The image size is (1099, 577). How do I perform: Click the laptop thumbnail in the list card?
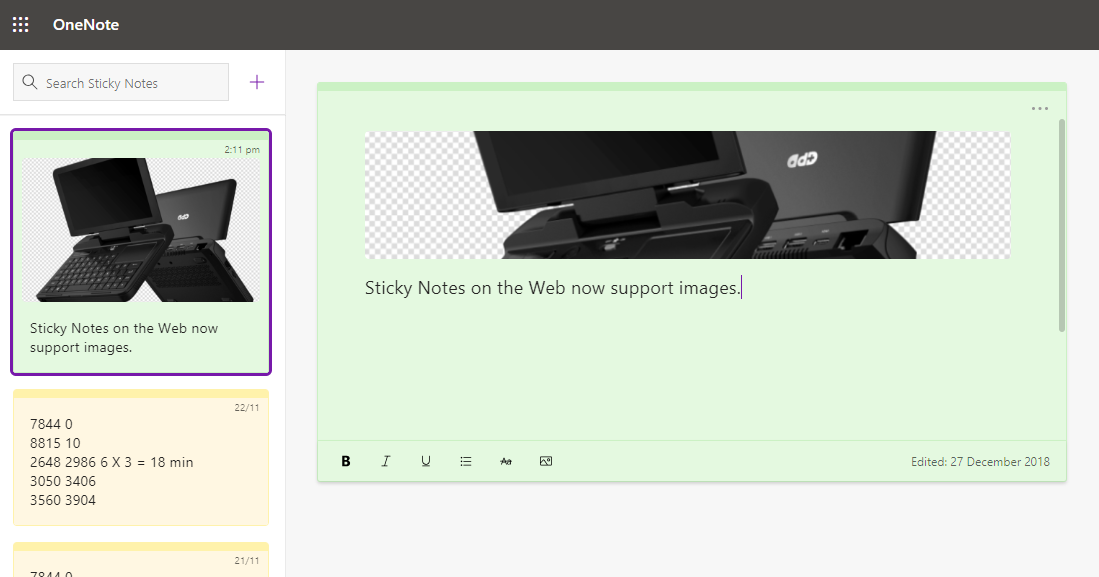(141, 230)
